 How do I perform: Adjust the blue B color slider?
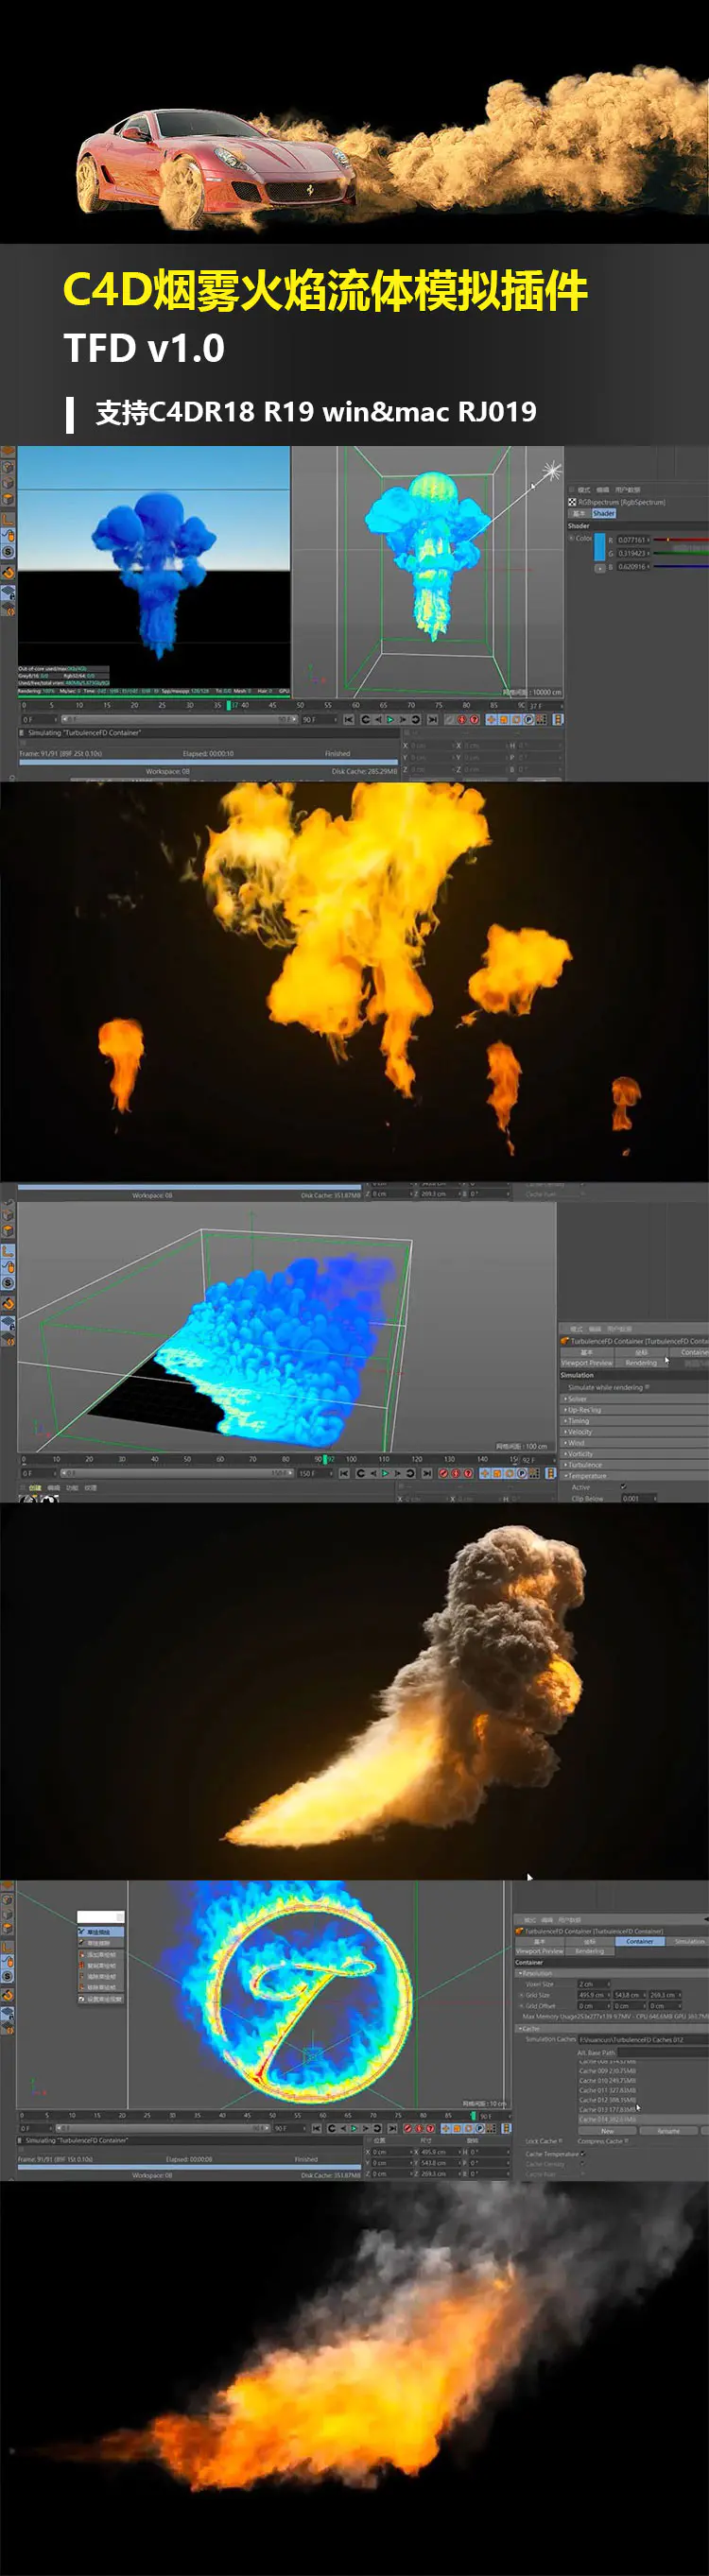[x=681, y=567]
